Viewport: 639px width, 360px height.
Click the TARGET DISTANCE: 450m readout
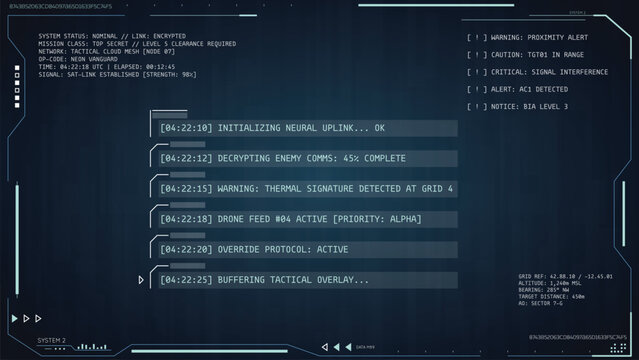tap(551, 297)
